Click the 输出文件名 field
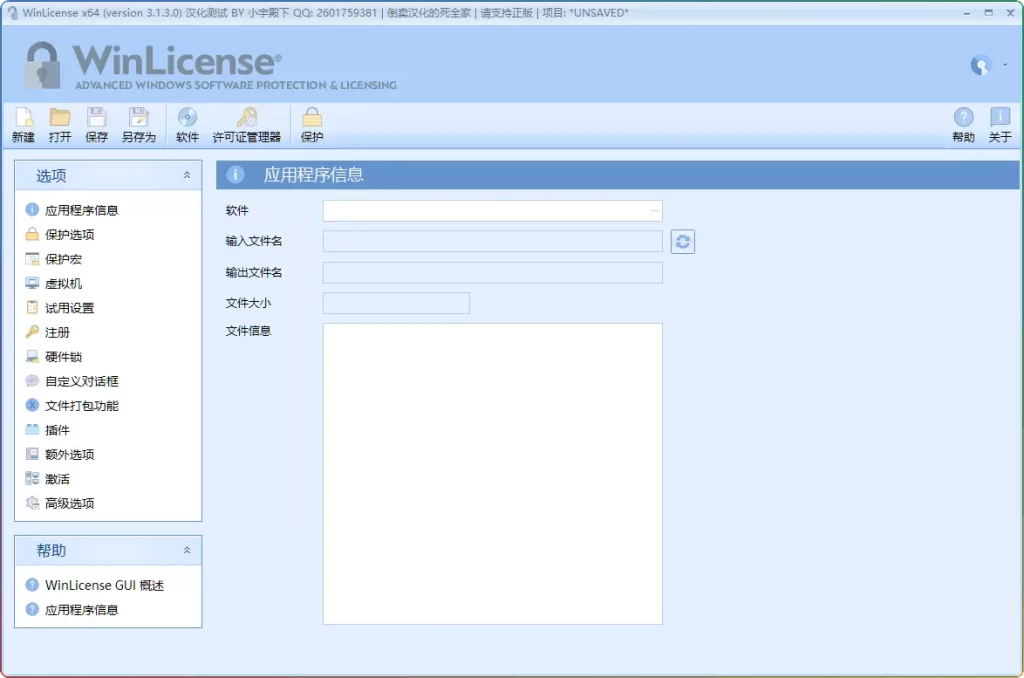The width and height of the screenshot is (1024, 678). (x=492, y=272)
